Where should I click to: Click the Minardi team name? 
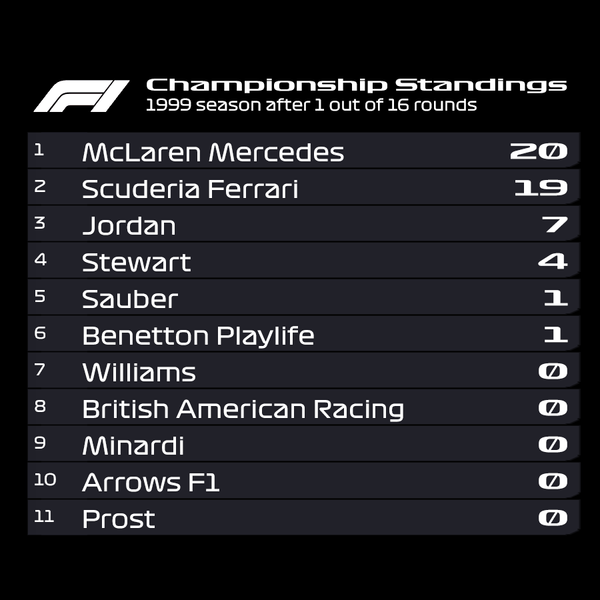click(133, 446)
